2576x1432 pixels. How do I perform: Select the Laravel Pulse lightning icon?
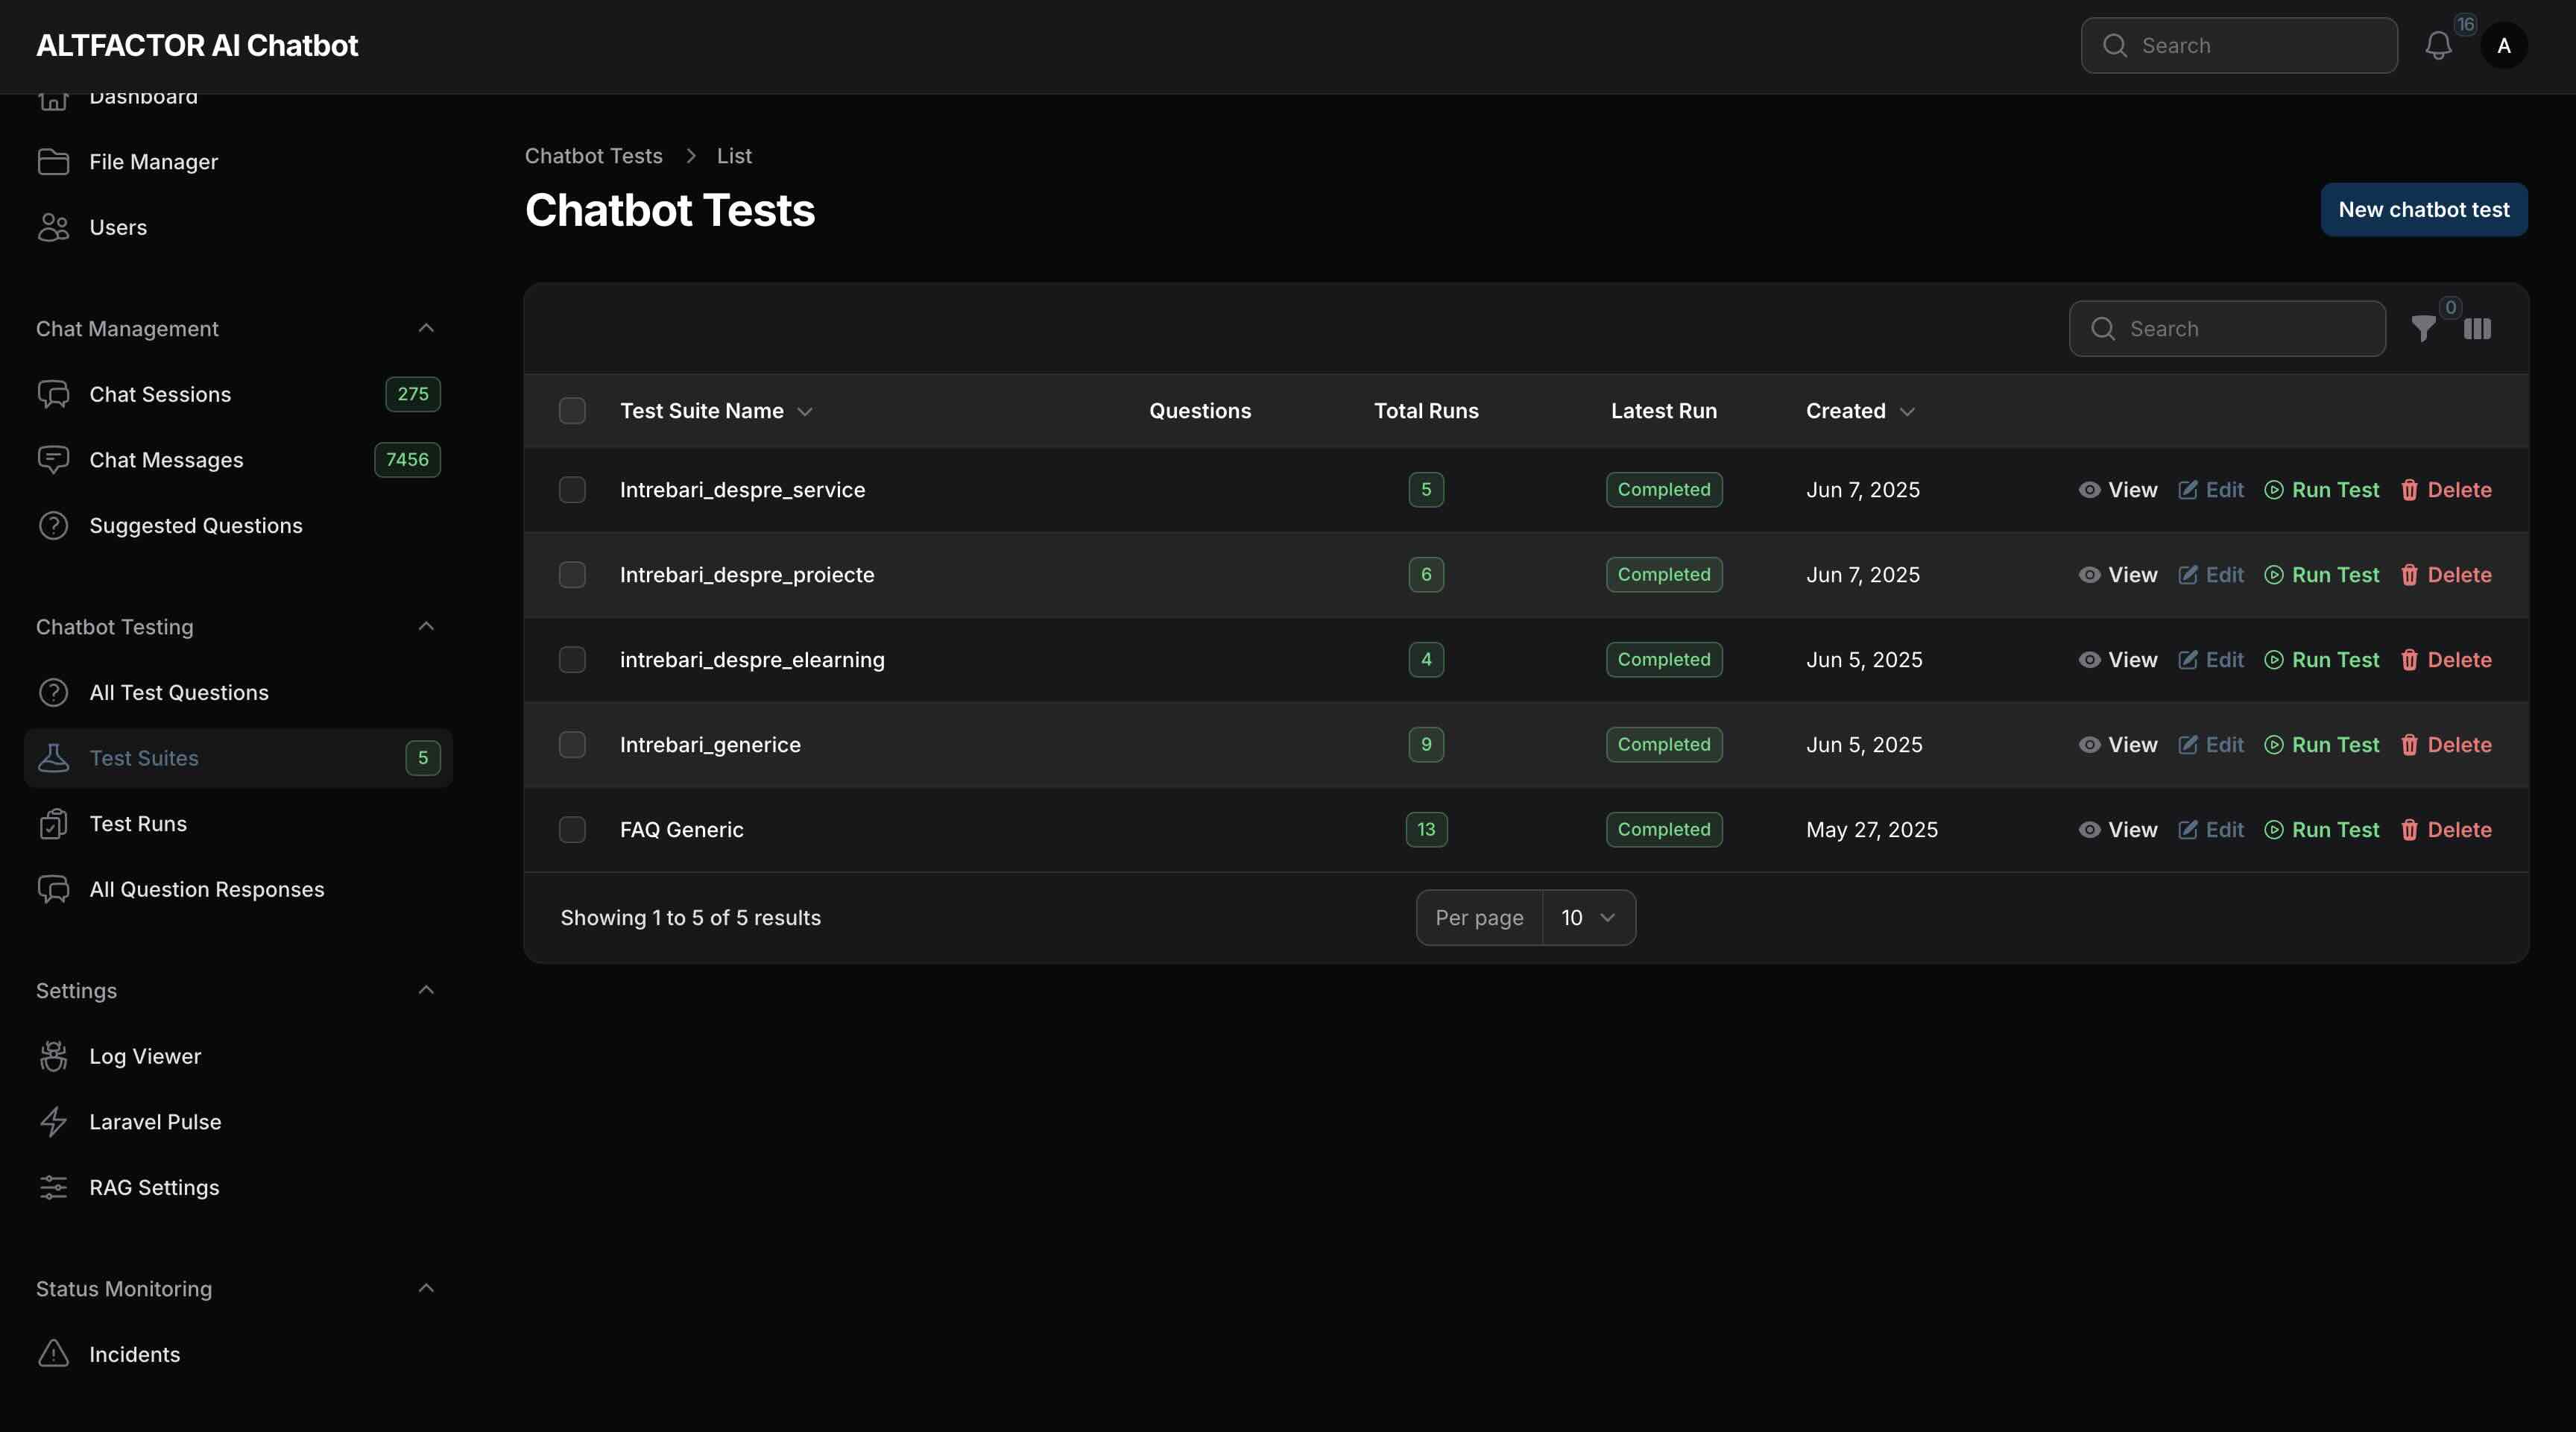[x=54, y=1122]
